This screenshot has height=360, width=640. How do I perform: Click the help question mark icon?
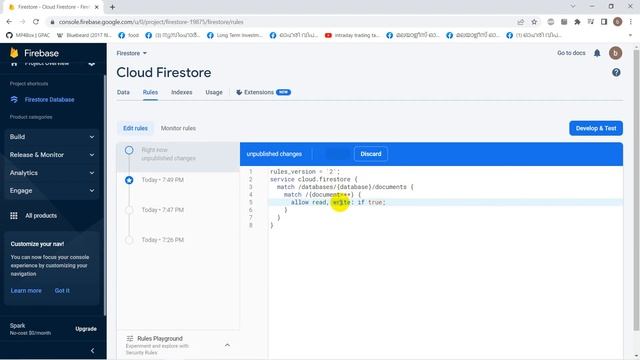point(616,73)
